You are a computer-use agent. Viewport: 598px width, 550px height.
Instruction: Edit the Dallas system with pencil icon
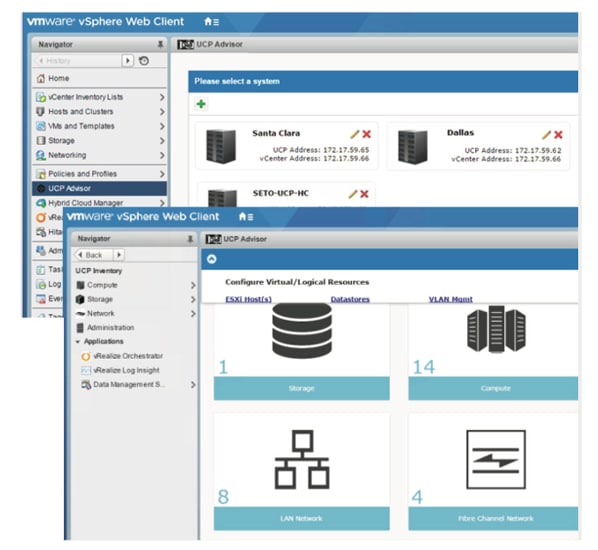pos(547,135)
